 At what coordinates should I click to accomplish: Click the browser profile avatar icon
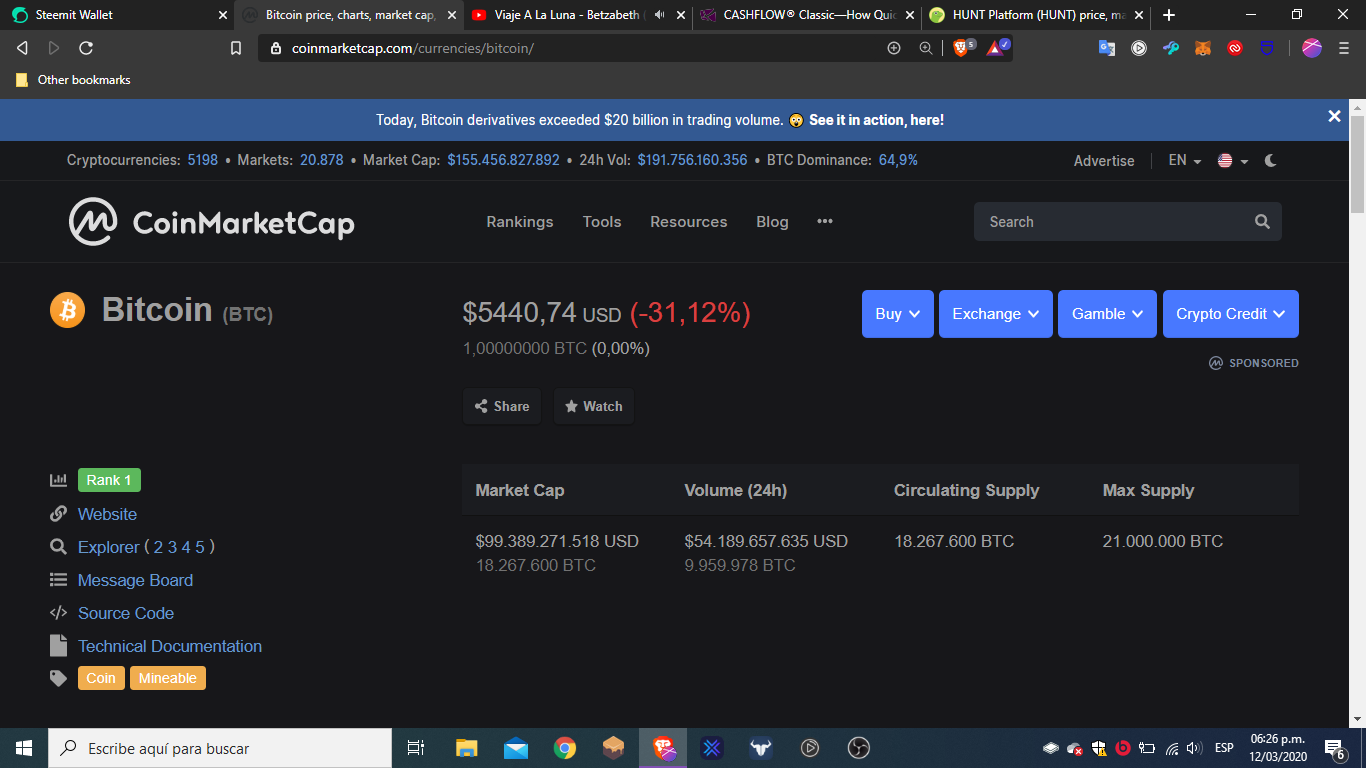(1312, 48)
